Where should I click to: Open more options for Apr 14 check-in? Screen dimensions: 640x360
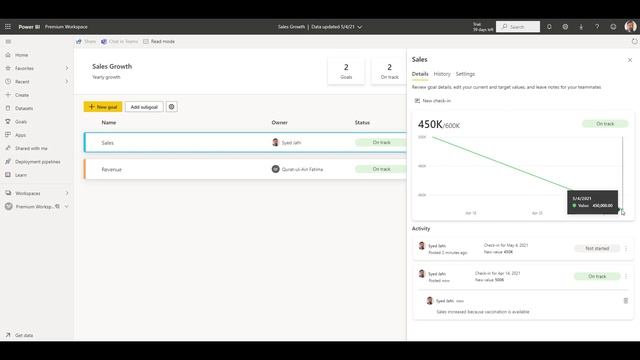(x=626, y=276)
